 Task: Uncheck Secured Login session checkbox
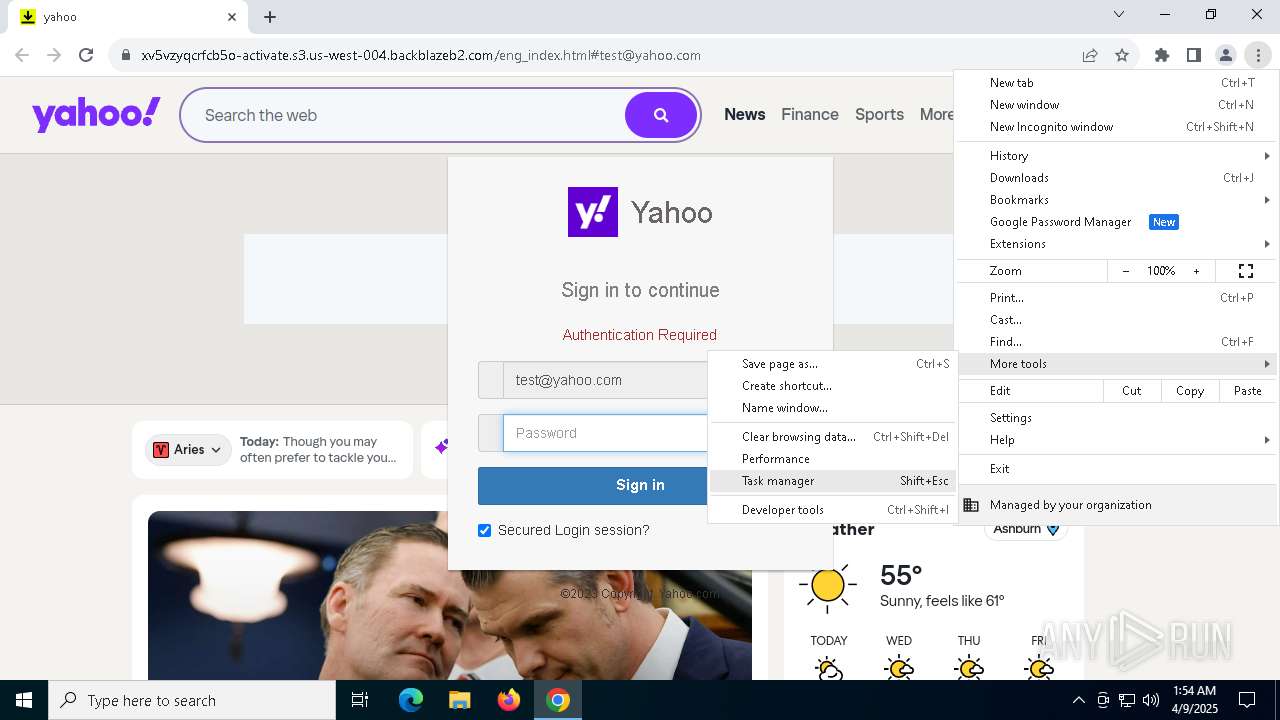pos(485,530)
